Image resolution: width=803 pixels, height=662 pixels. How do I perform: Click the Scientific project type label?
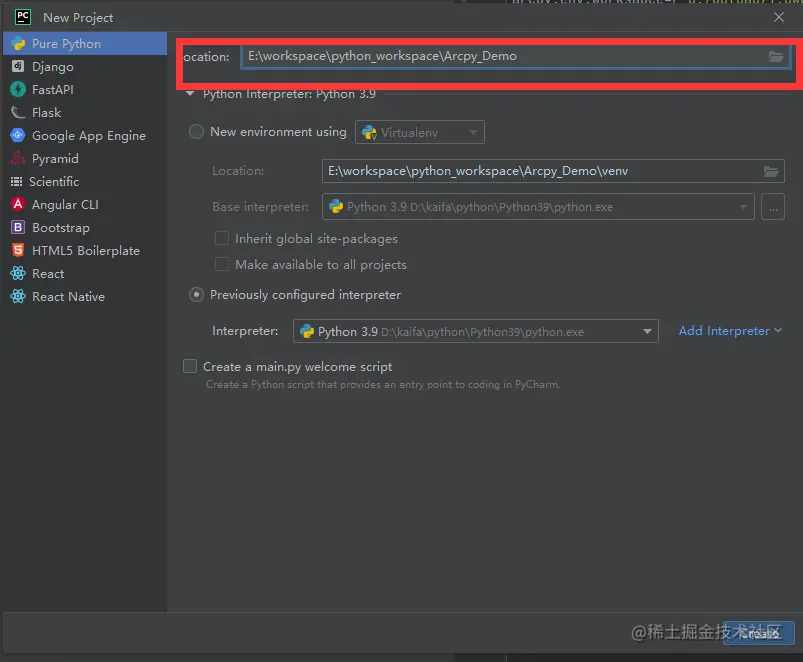[54, 181]
